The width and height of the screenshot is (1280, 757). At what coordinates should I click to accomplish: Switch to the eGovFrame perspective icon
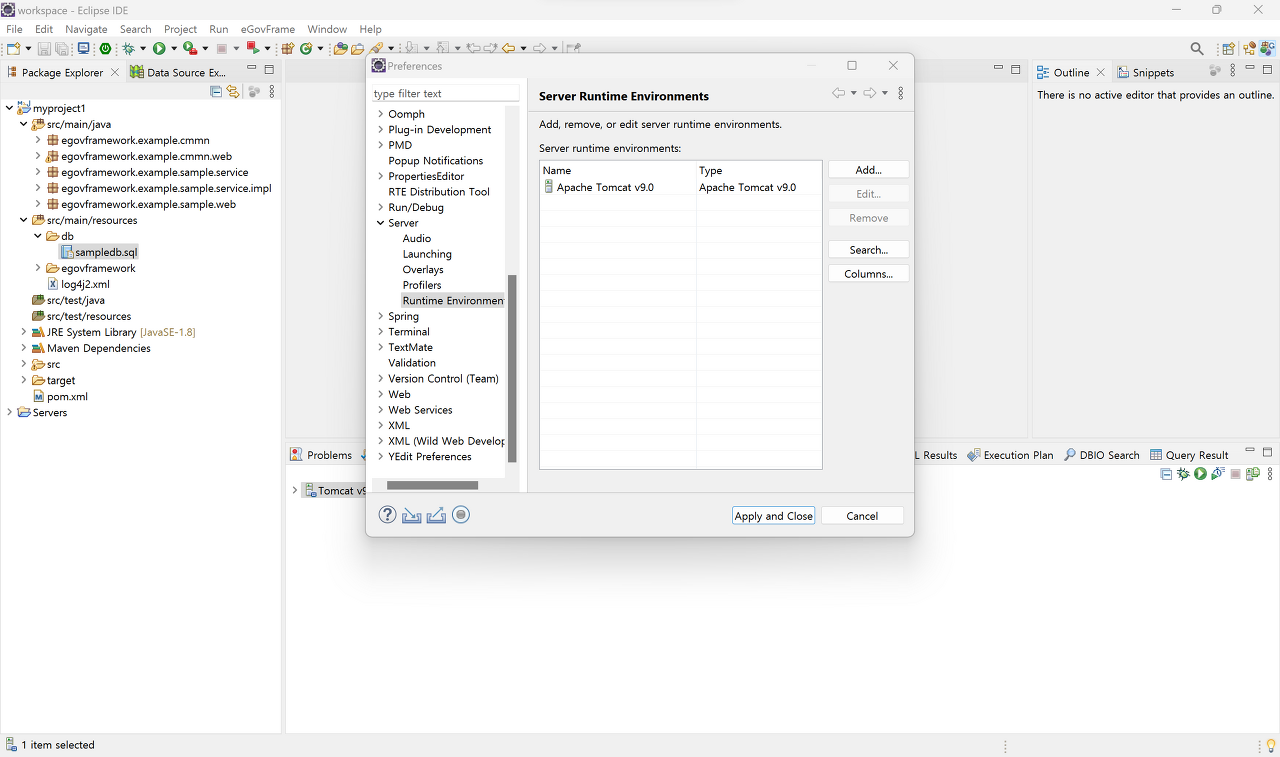(1268, 47)
